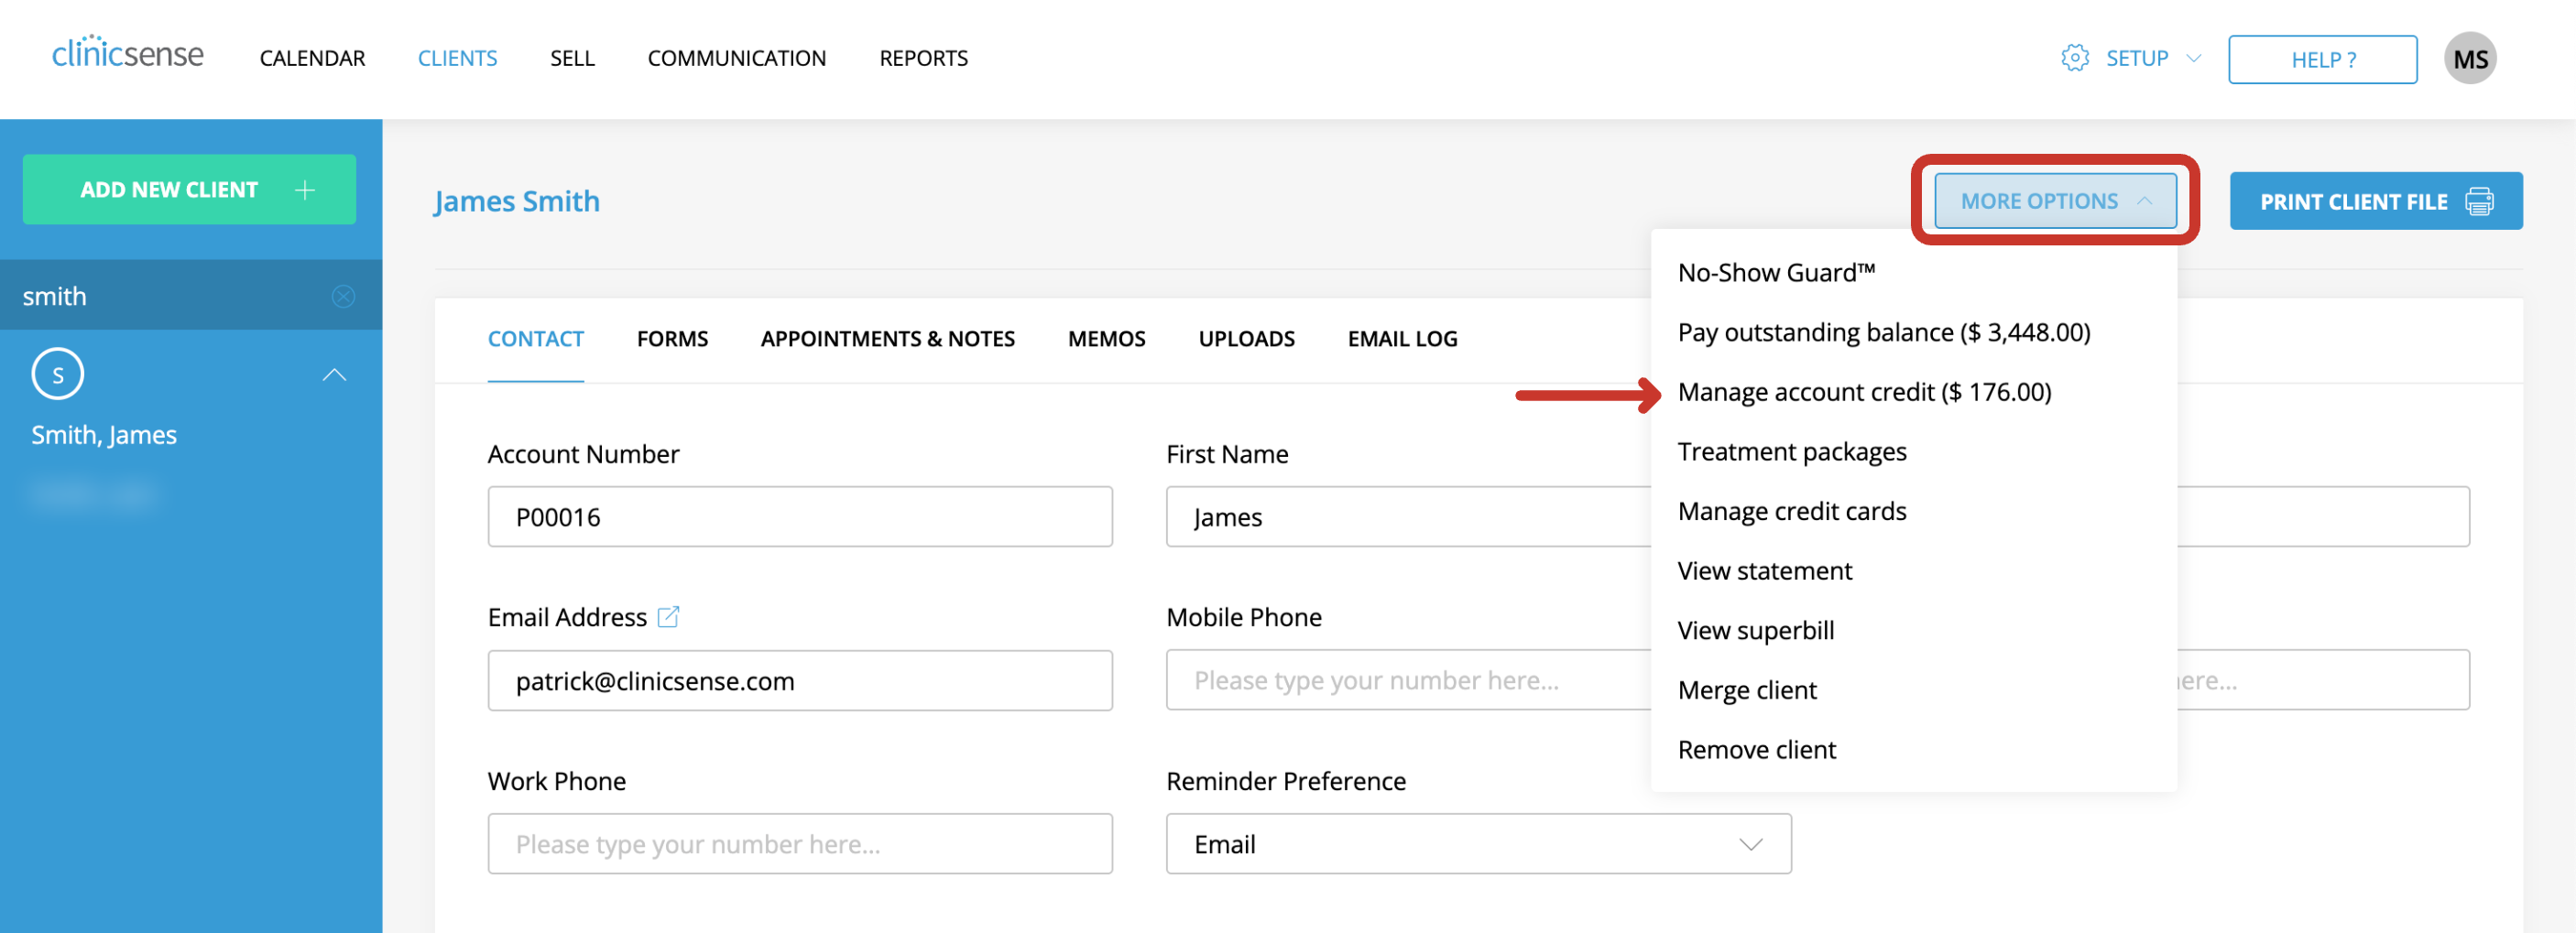Click the Email Address input field

[x=799, y=680]
